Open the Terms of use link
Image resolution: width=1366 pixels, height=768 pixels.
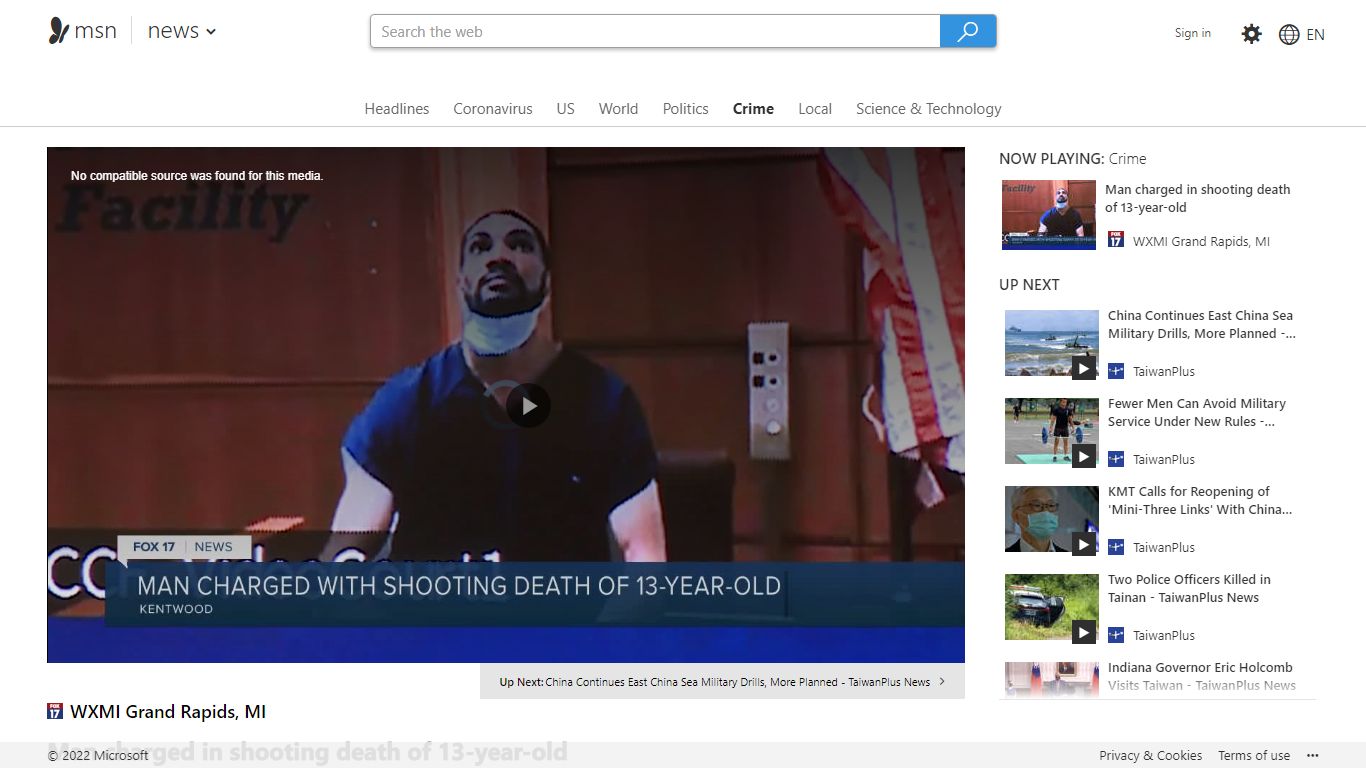pyautogui.click(x=1254, y=756)
